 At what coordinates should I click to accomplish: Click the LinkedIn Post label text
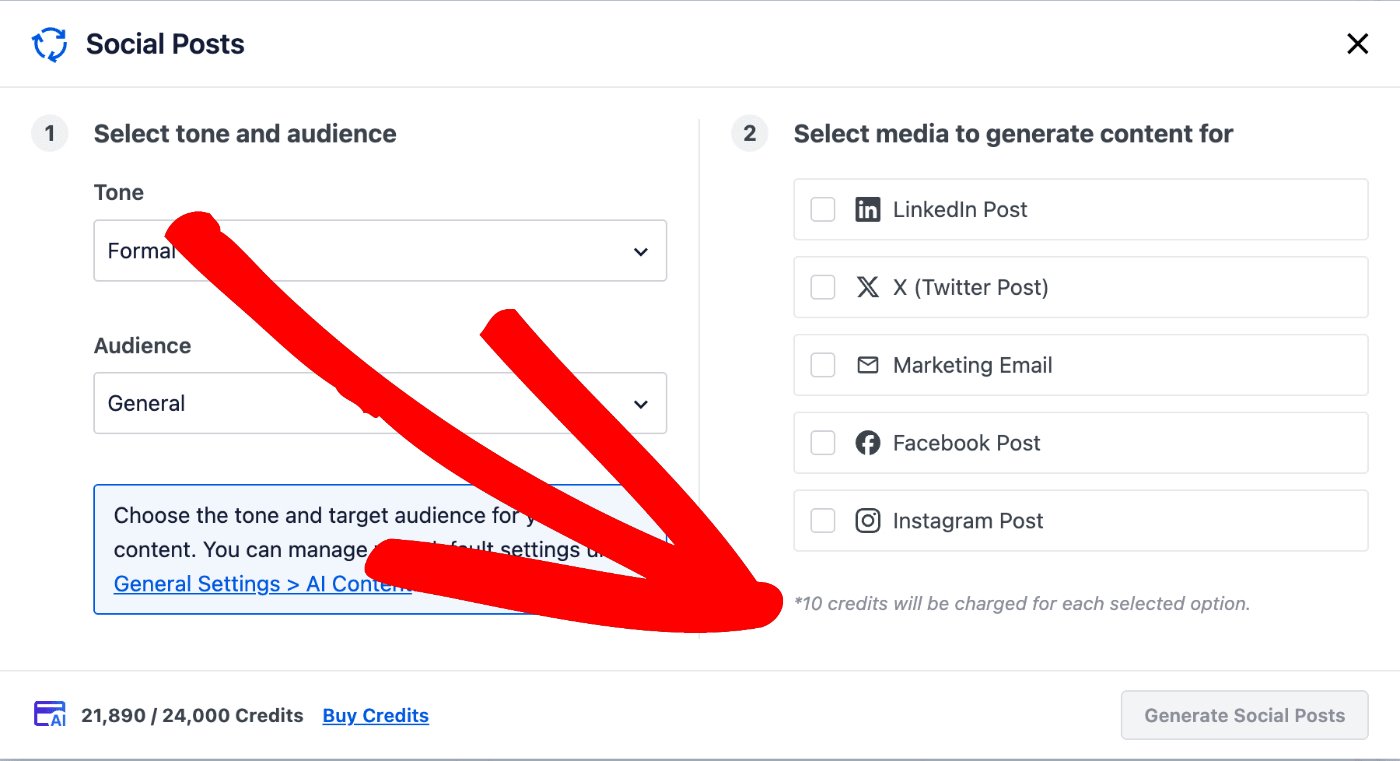pos(960,210)
